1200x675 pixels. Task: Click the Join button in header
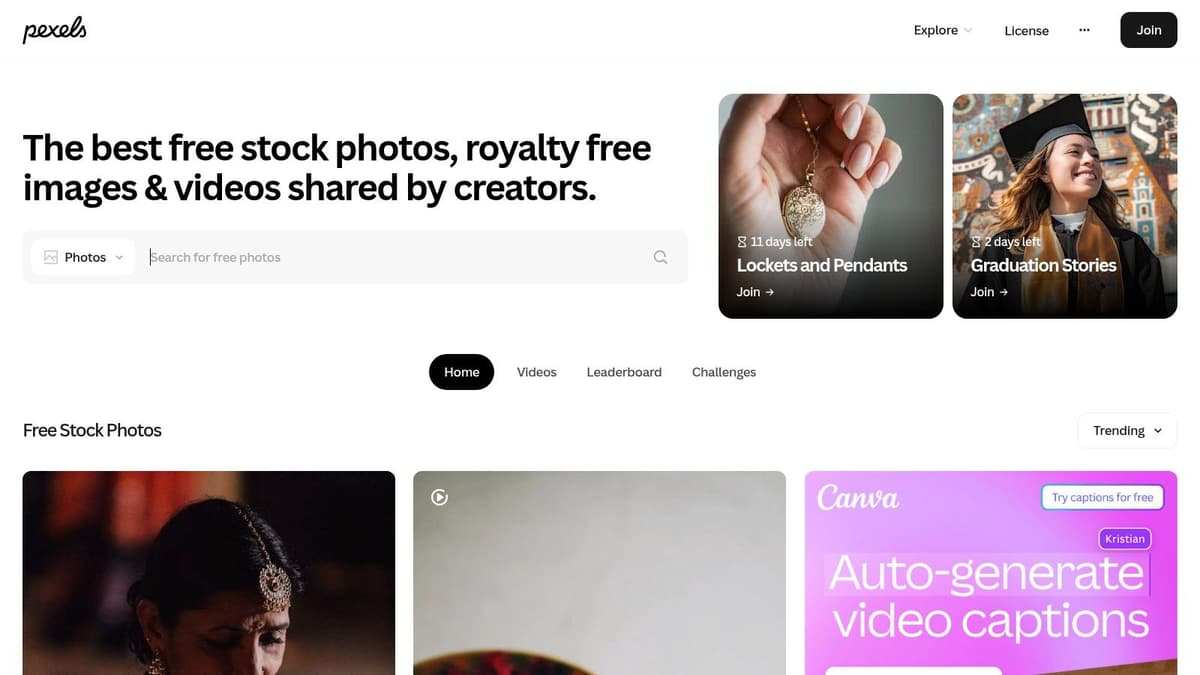click(x=1148, y=30)
